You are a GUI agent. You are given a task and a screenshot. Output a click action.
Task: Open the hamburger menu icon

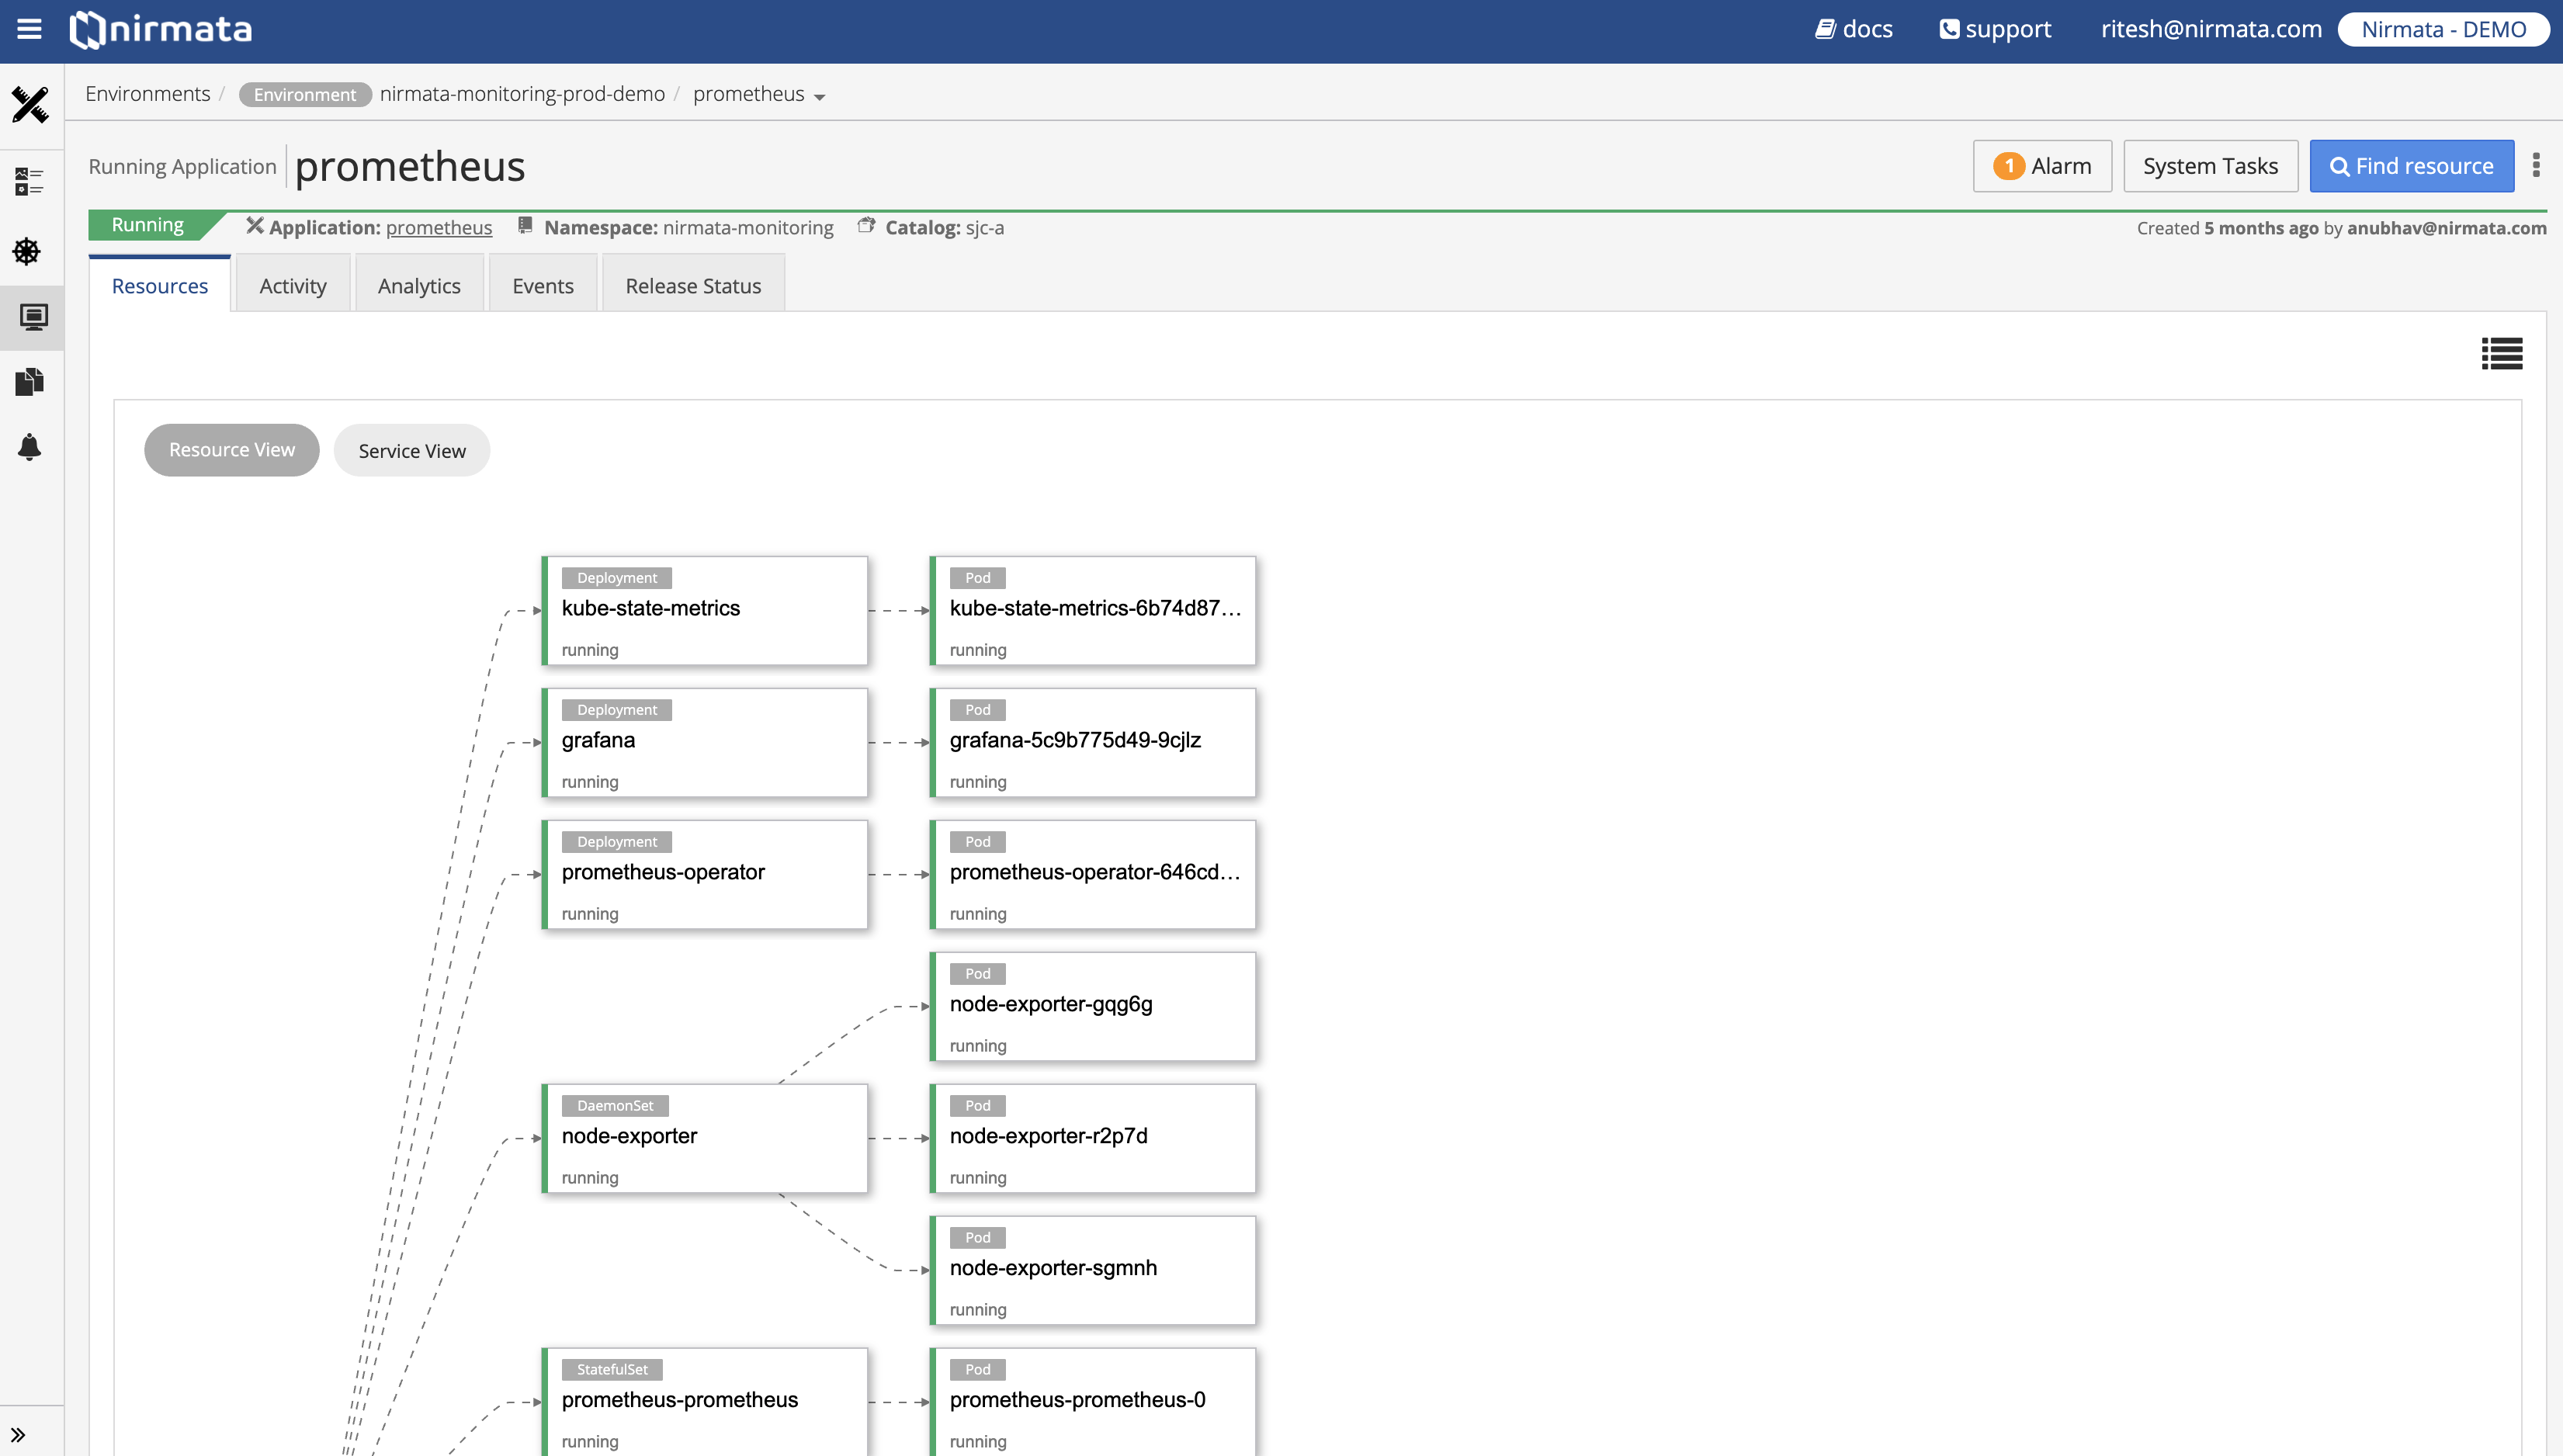[x=29, y=29]
